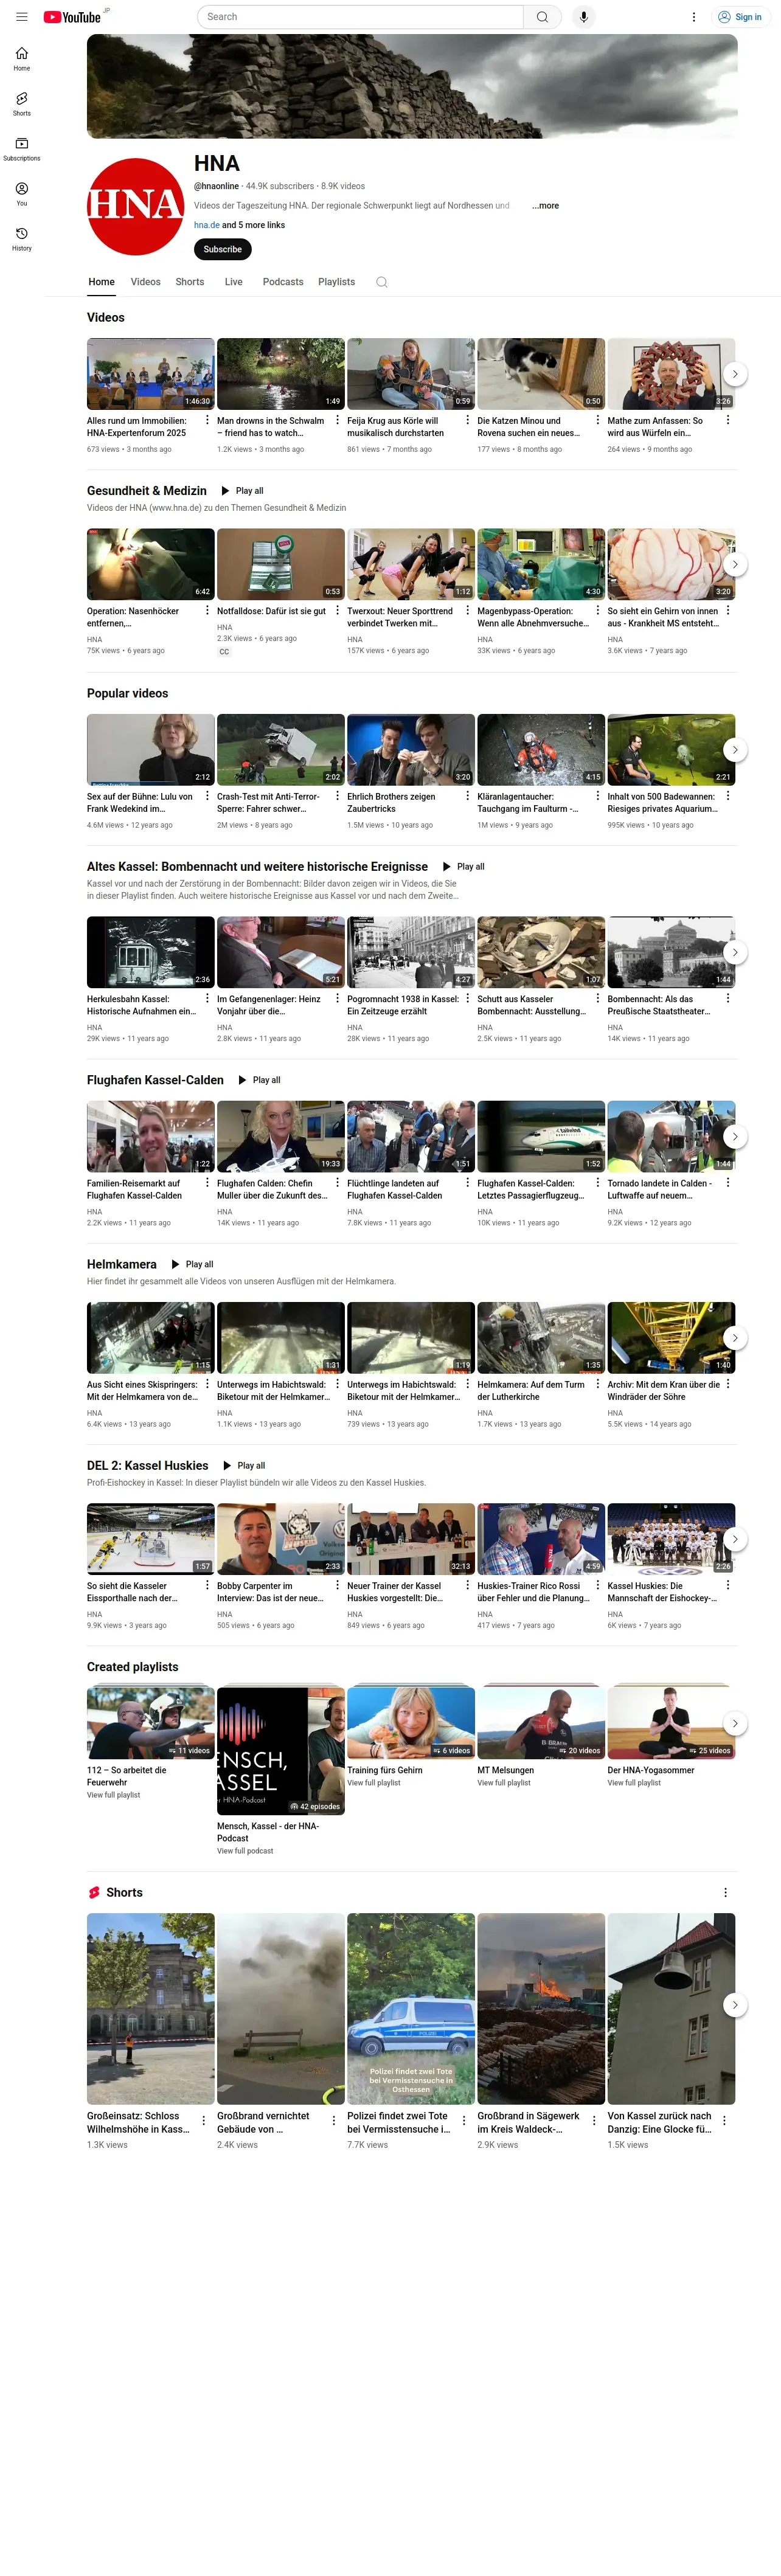Click the Sign in button

tap(740, 17)
